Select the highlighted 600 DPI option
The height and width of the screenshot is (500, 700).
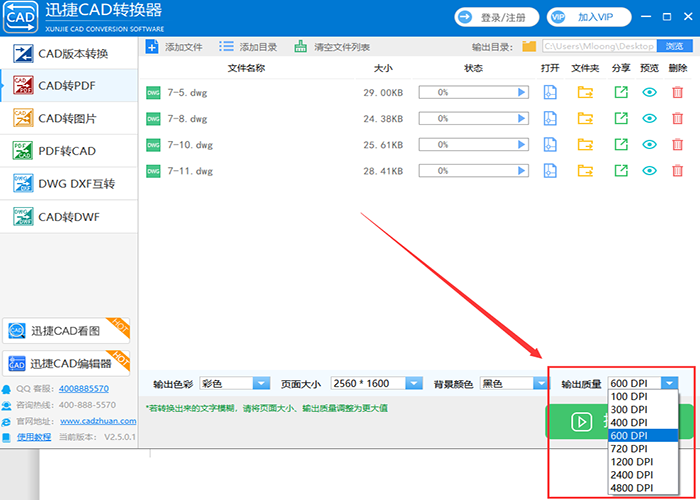(643, 435)
